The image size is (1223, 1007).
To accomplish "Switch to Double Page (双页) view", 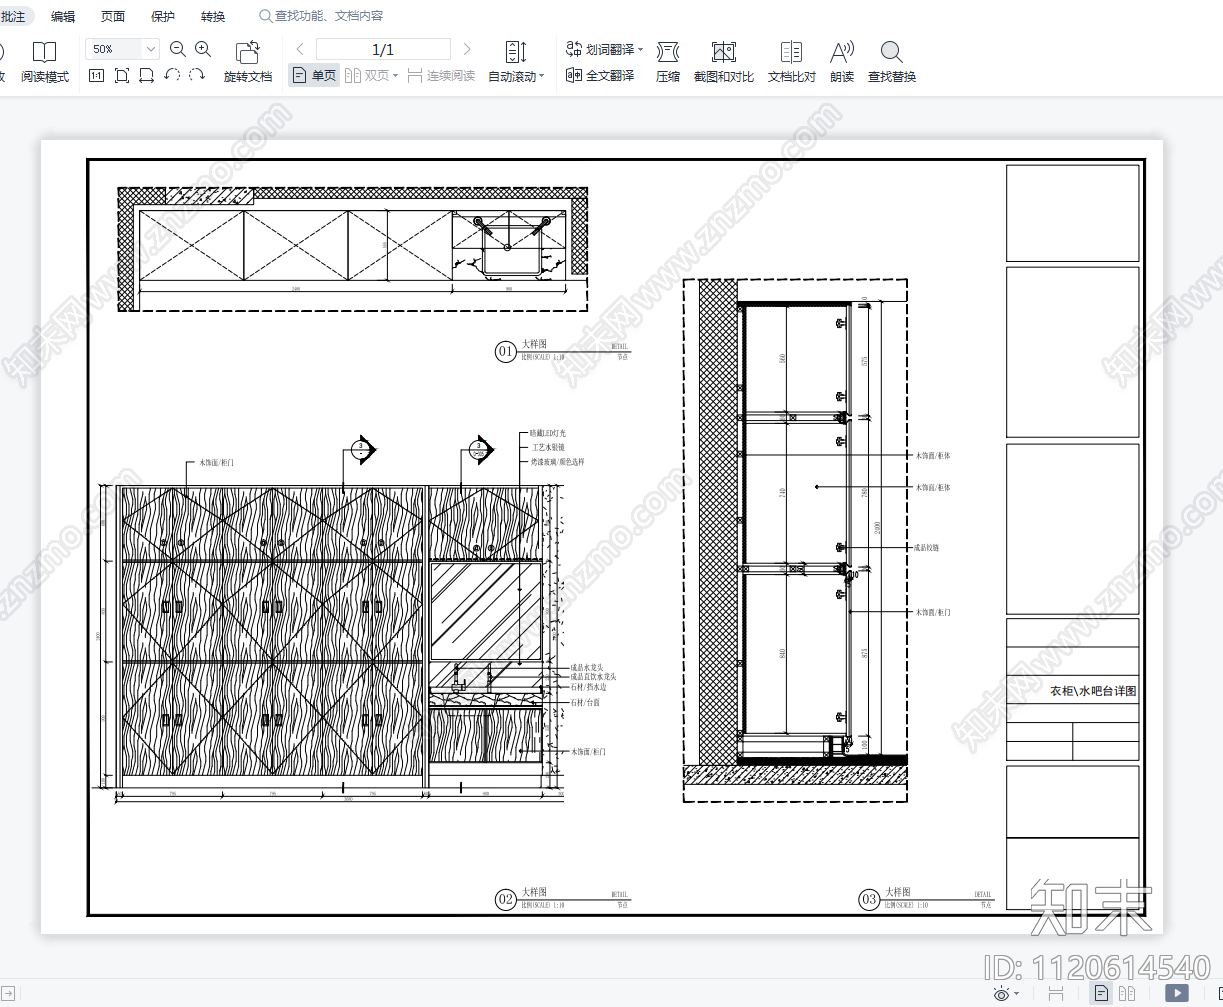I will (367, 75).
